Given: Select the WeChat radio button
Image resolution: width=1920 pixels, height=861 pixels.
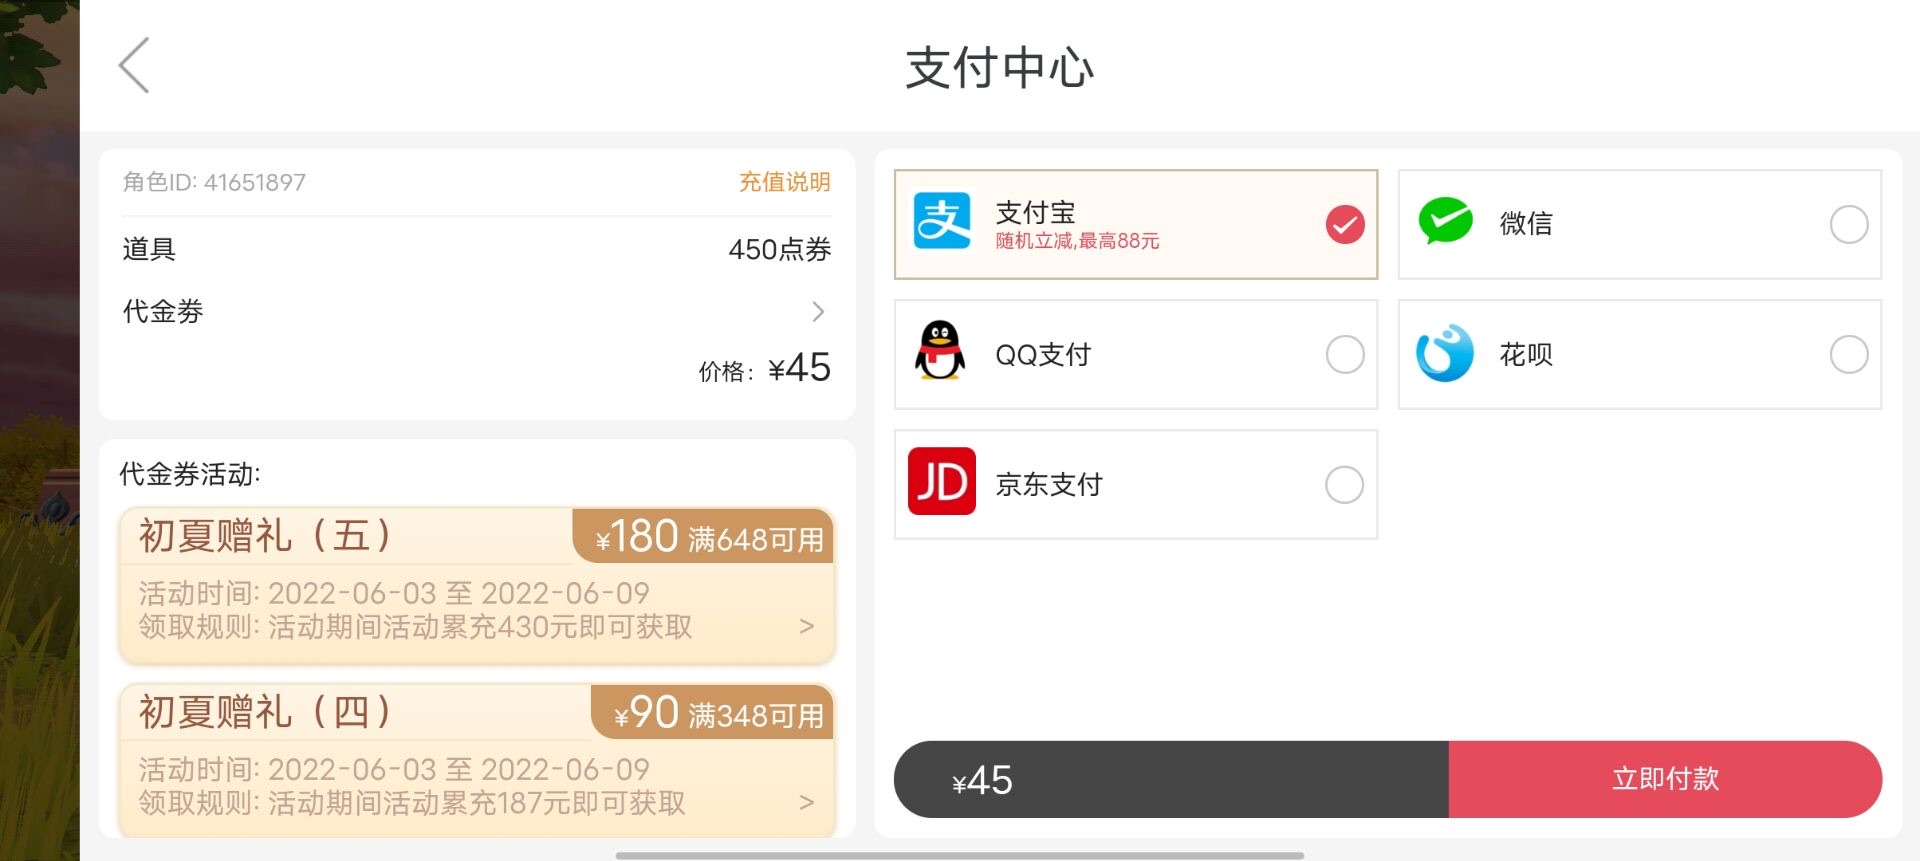Looking at the screenshot, I should pos(1849,224).
